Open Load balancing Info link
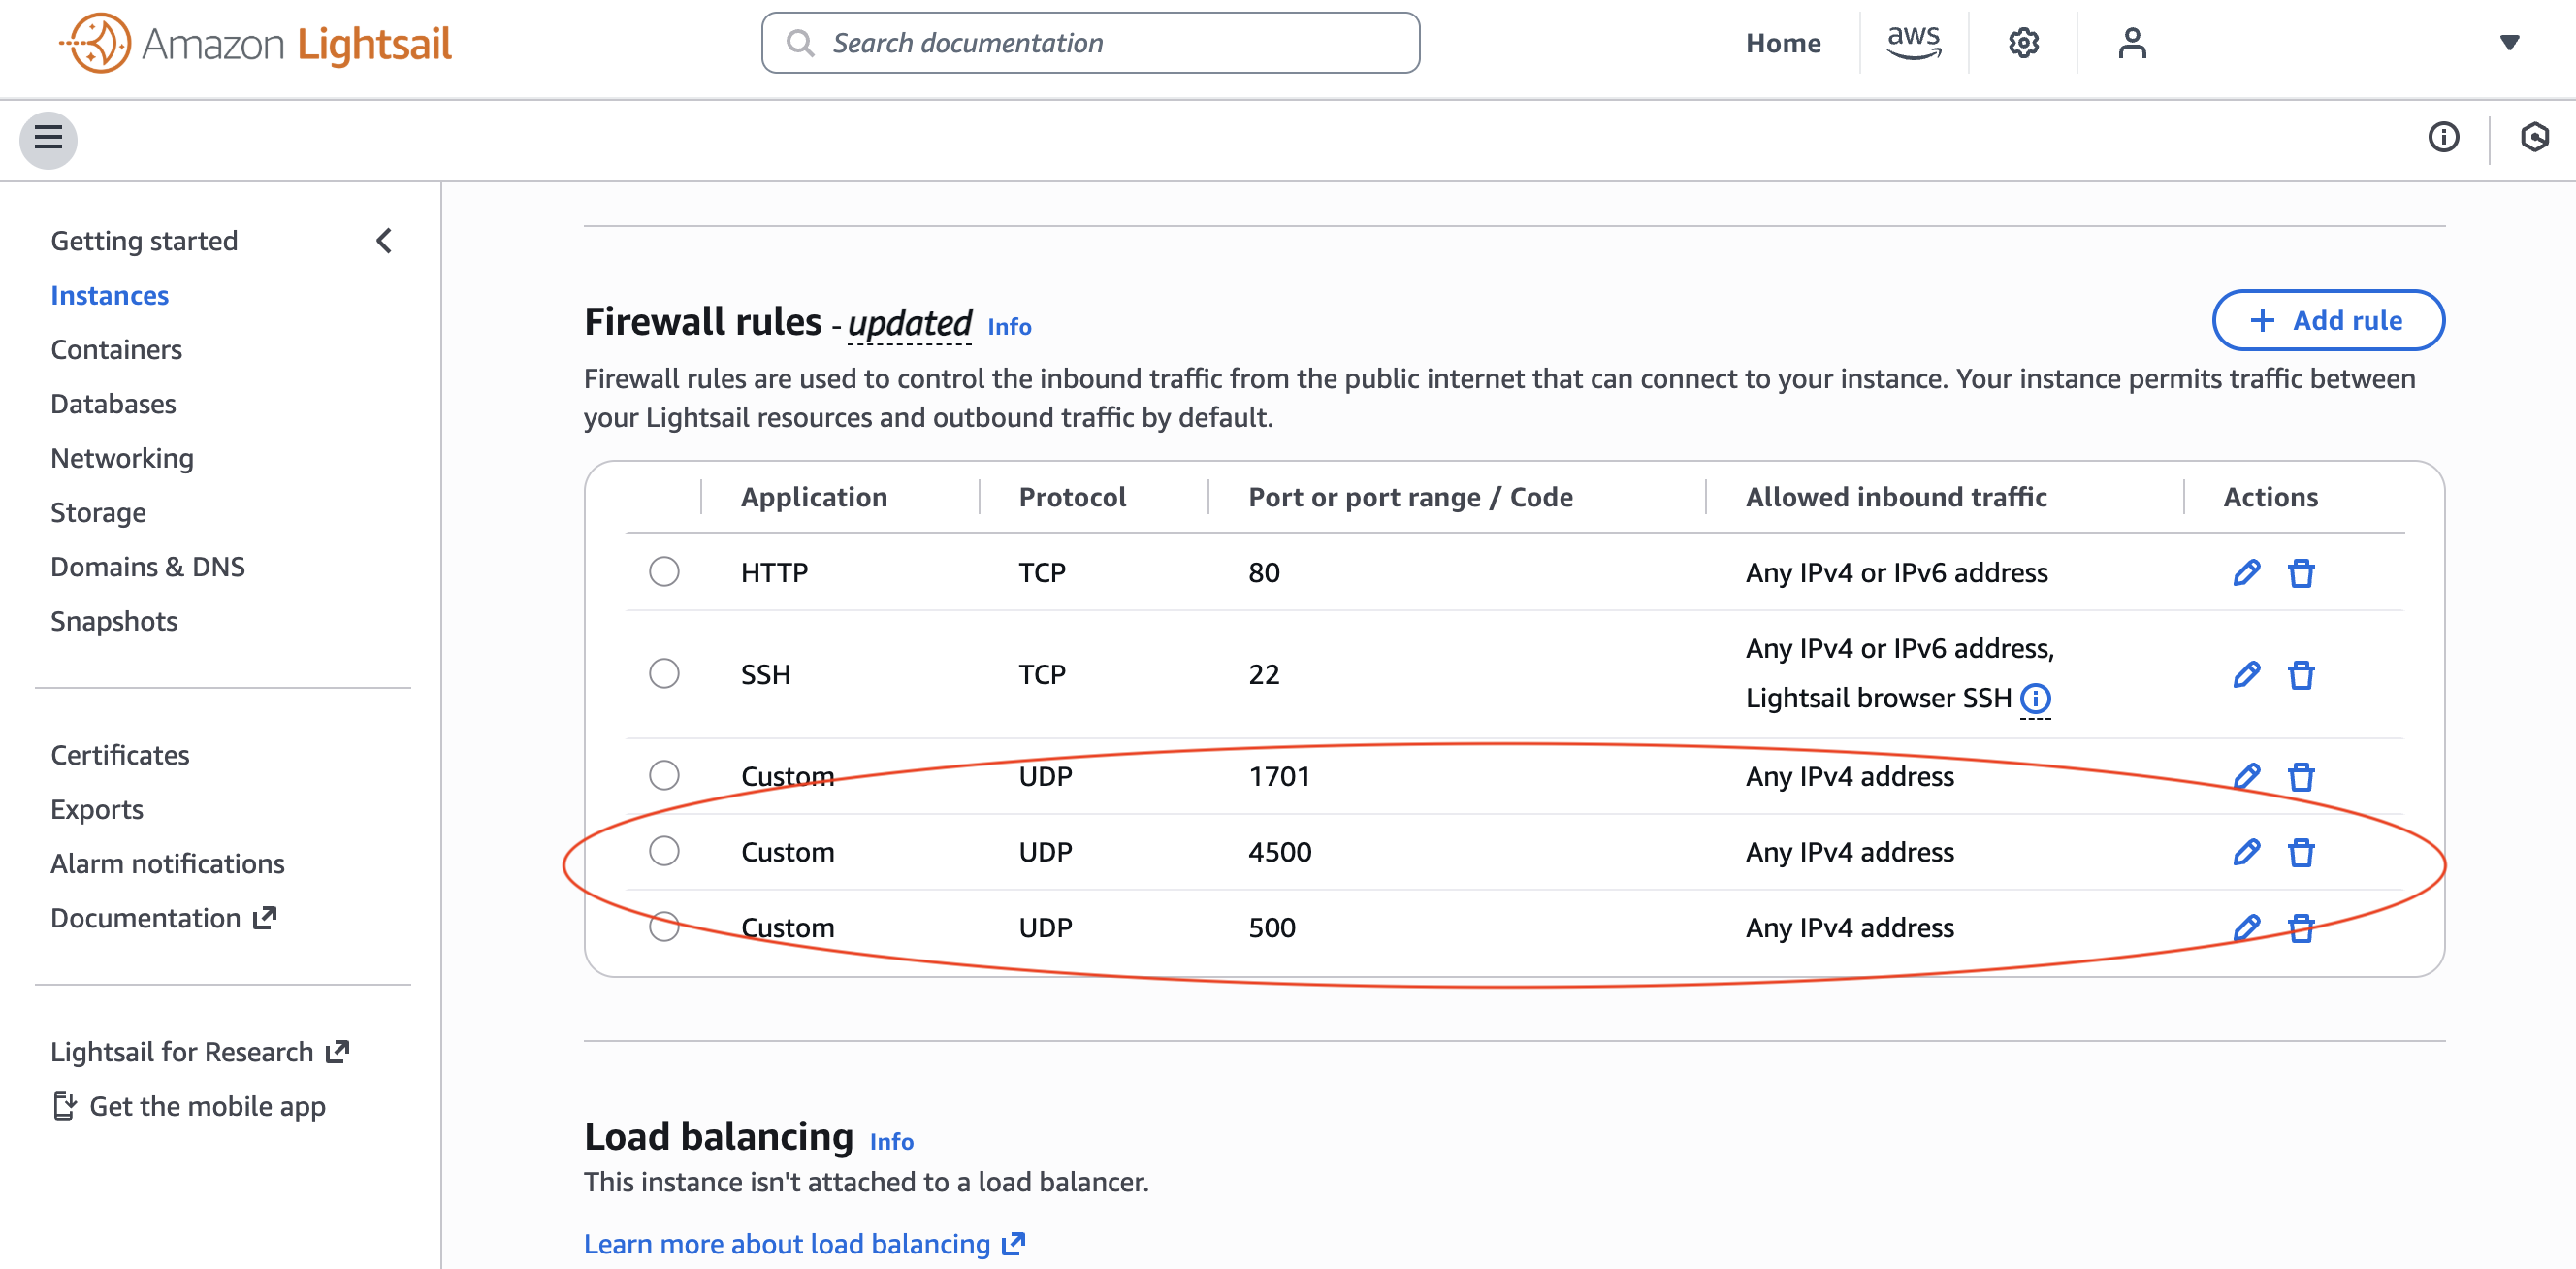Screen dimensions: 2576x1269 coord(891,1142)
